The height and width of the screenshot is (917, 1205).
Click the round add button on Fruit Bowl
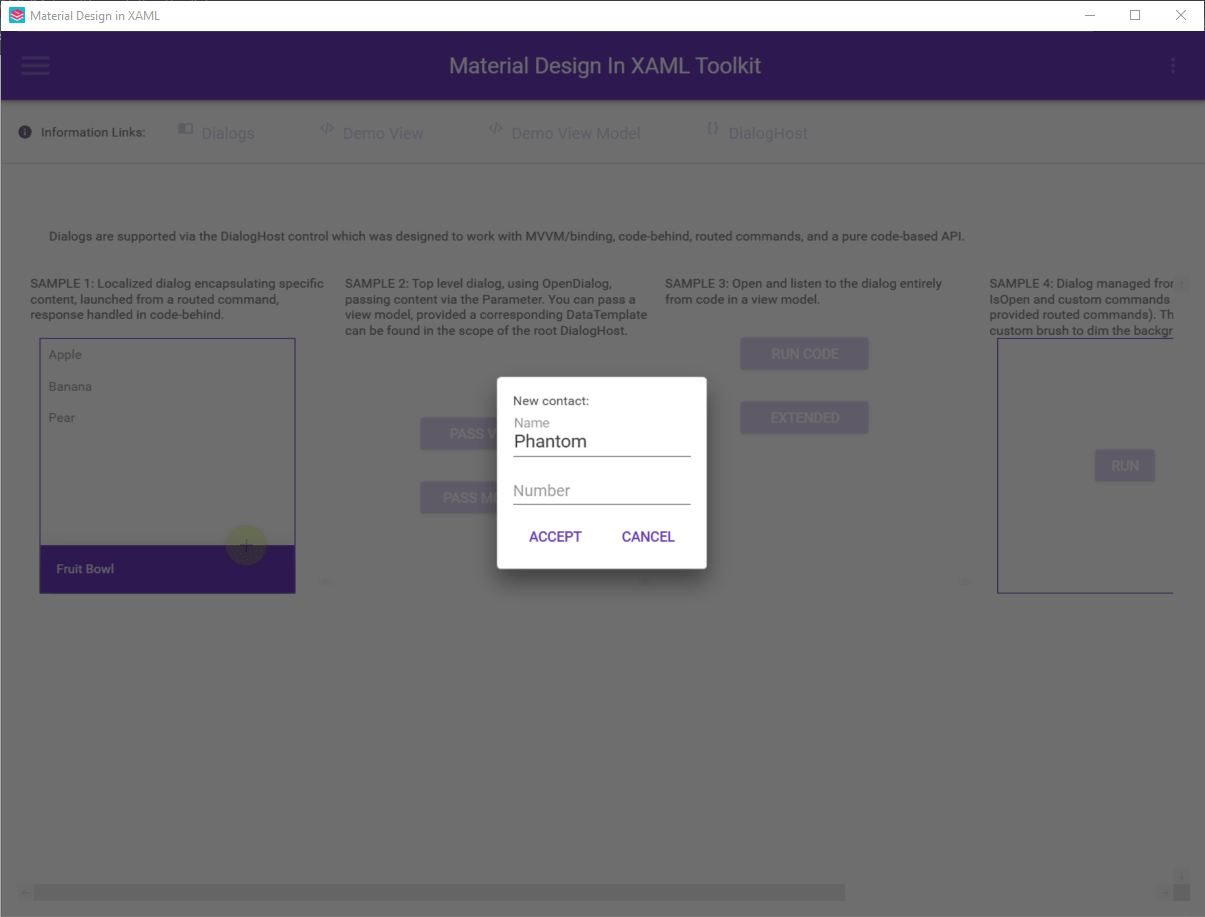pos(246,546)
